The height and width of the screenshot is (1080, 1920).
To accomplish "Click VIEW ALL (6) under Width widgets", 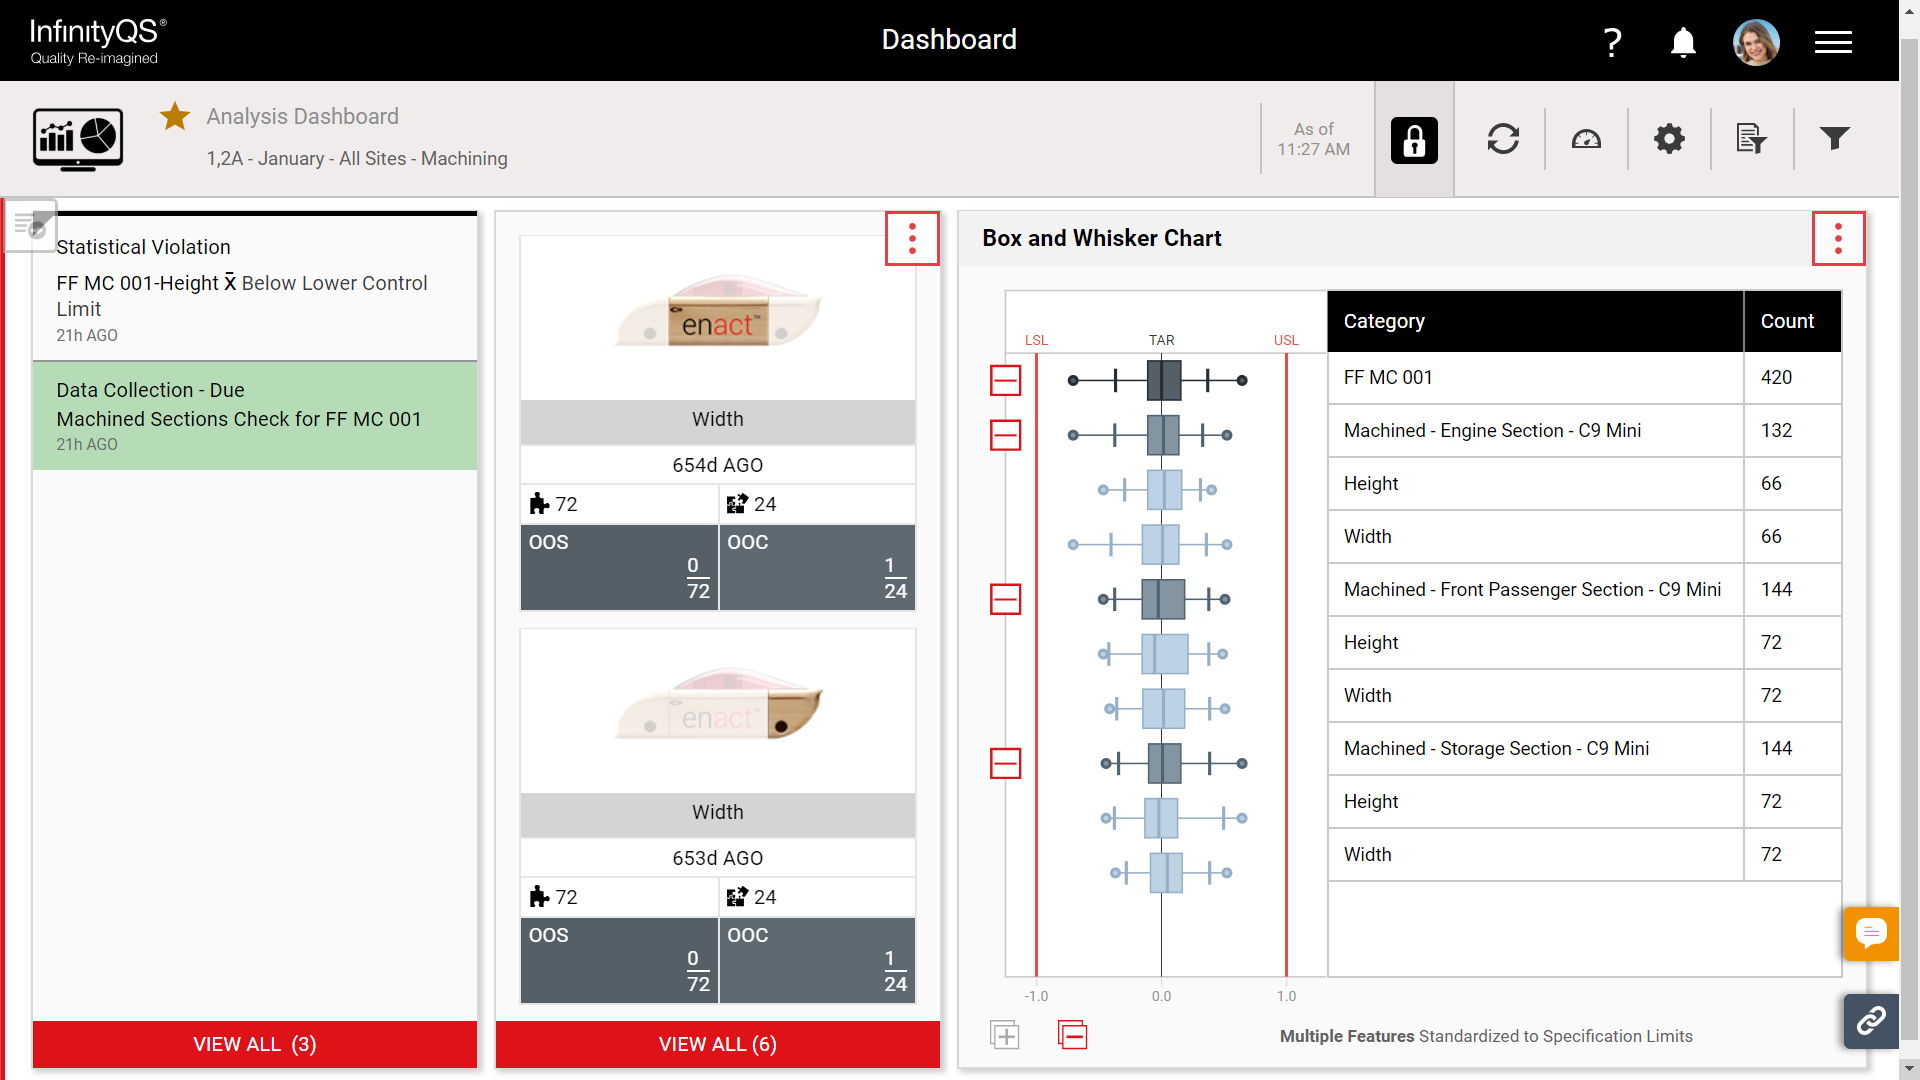I will click(717, 1044).
